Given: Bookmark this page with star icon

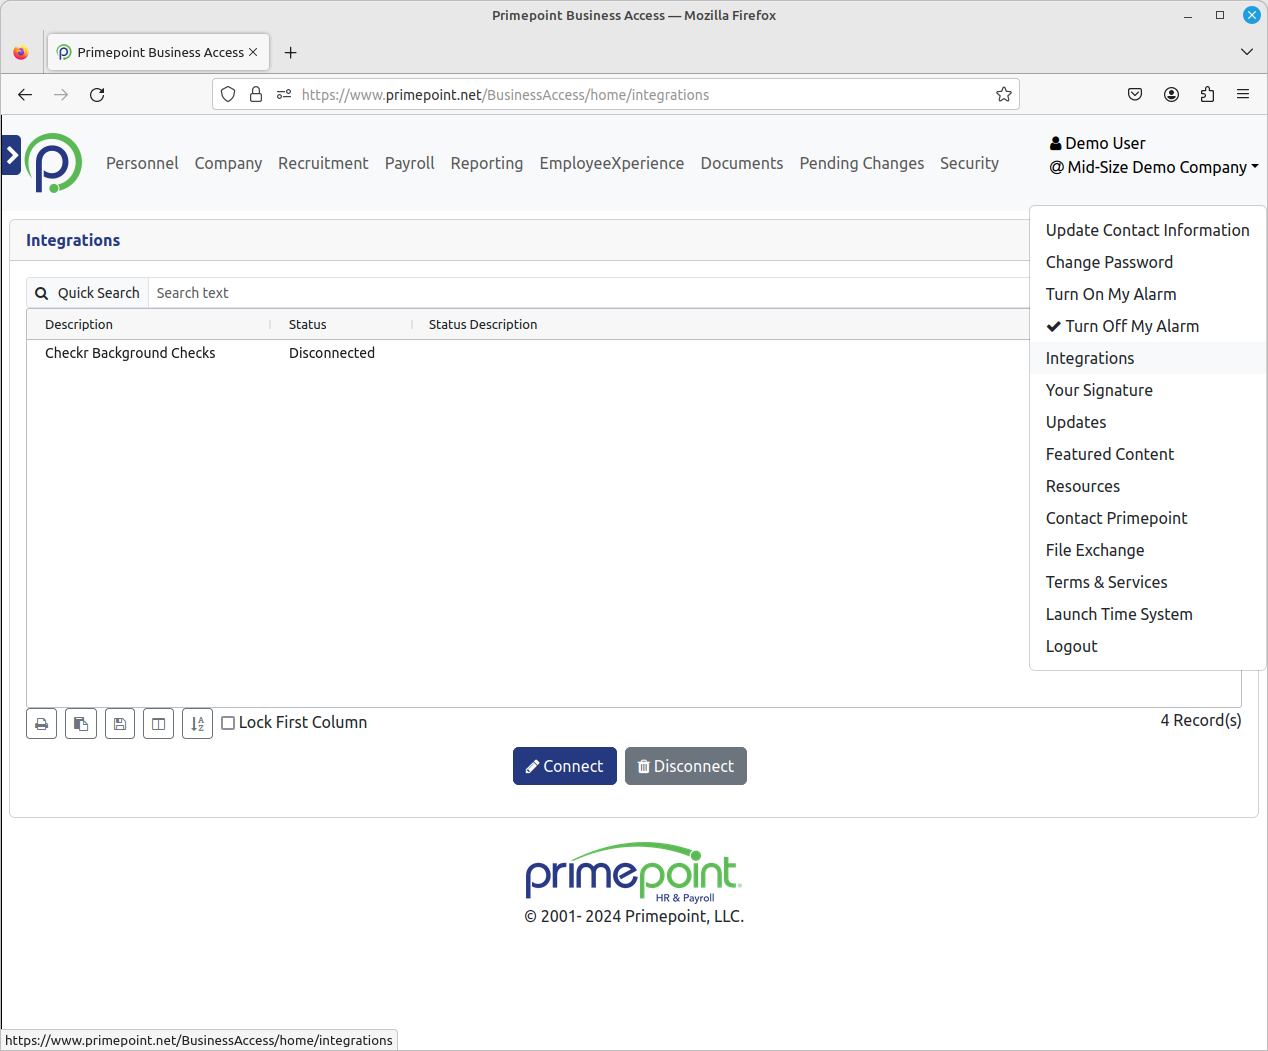Looking at the screenshot, I should click(x=1004, y=94).
